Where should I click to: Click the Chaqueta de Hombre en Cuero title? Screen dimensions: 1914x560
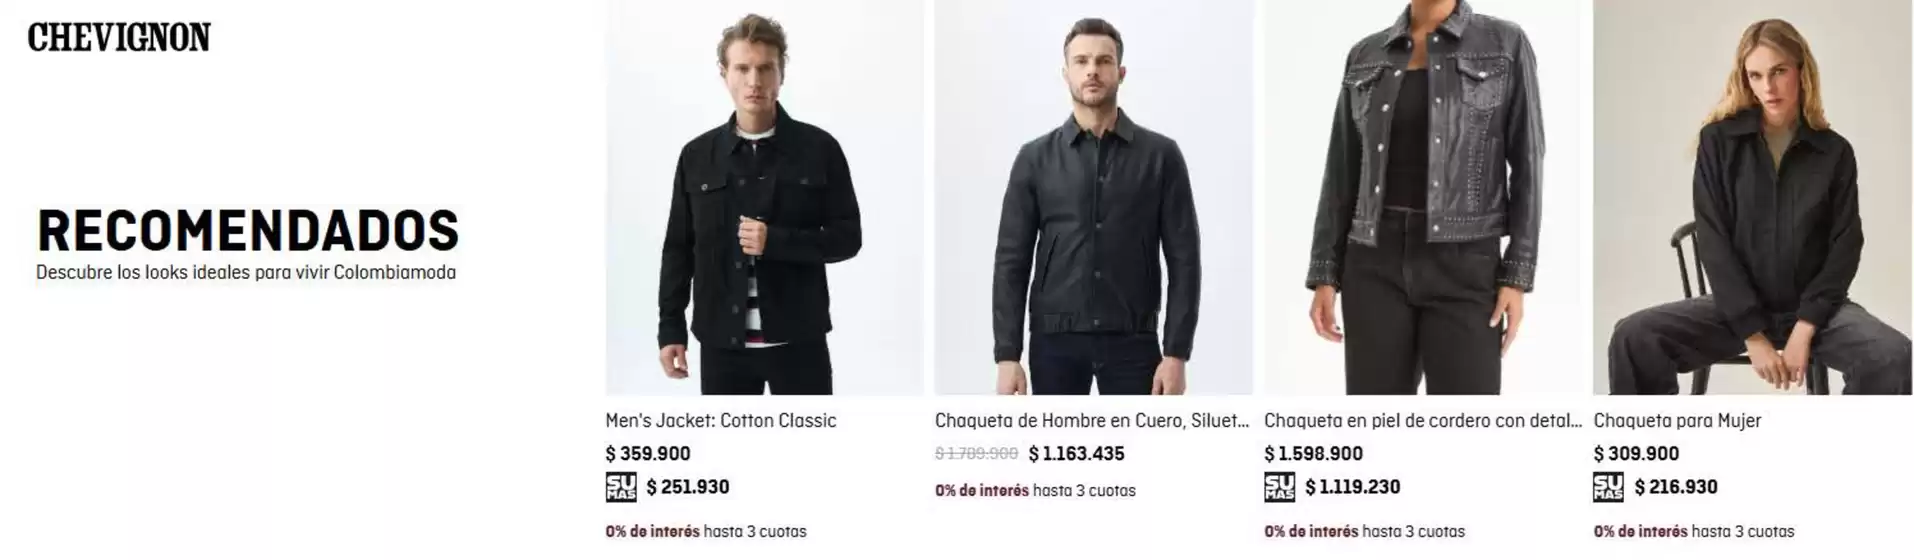point(1092,421)
